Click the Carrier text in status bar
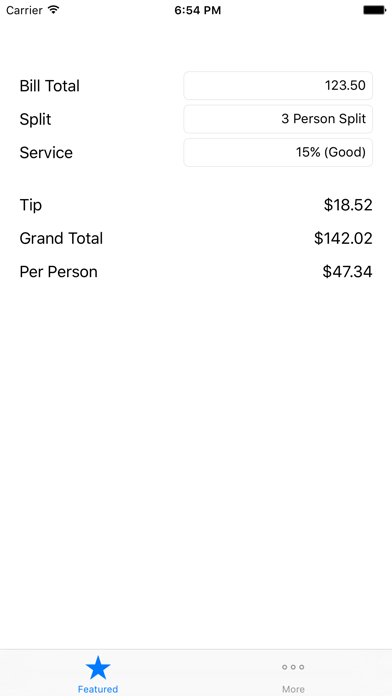The image size is (392, 696). [x=24, y=10]
